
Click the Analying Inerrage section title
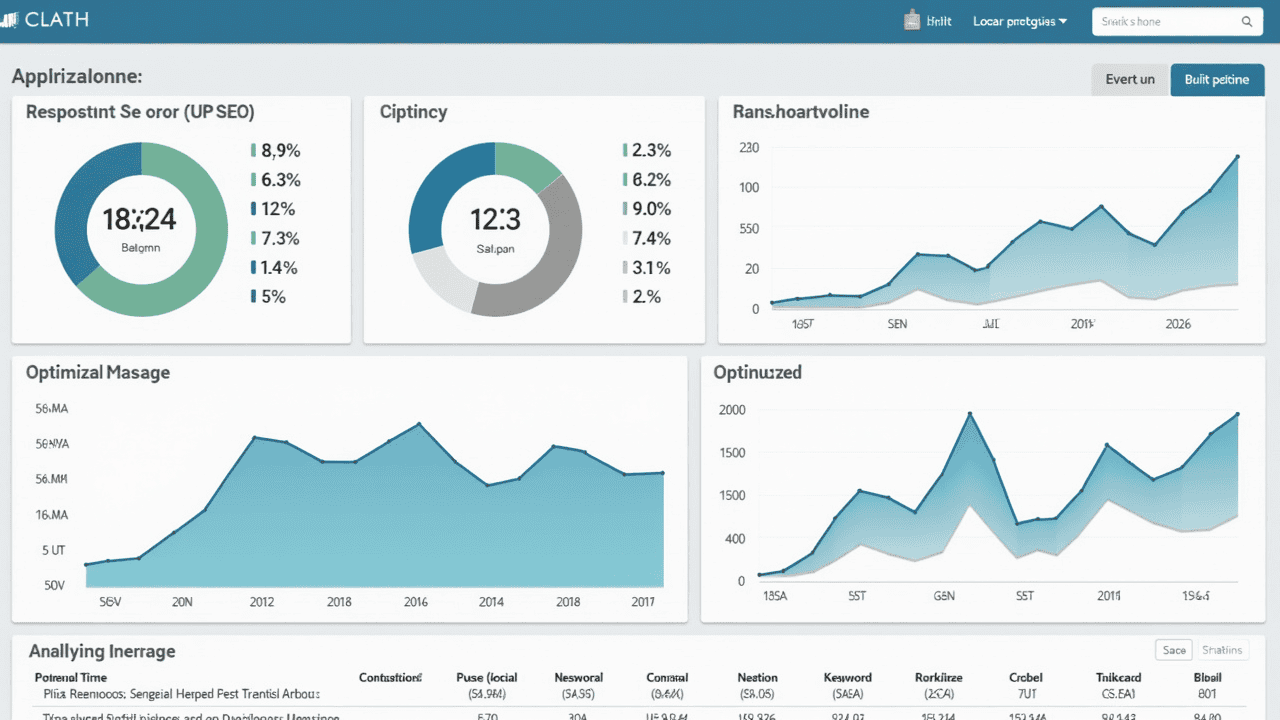(102, 651)
